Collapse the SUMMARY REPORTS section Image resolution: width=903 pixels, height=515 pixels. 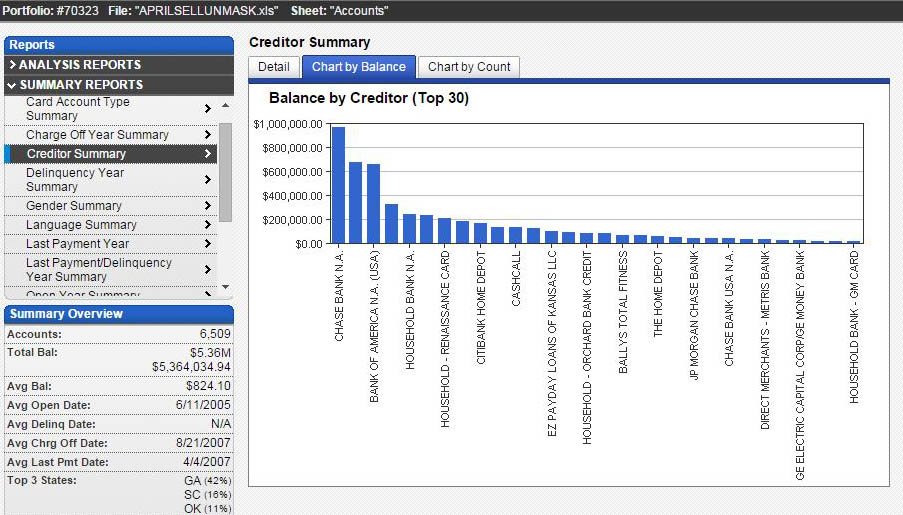coord(119,85)
